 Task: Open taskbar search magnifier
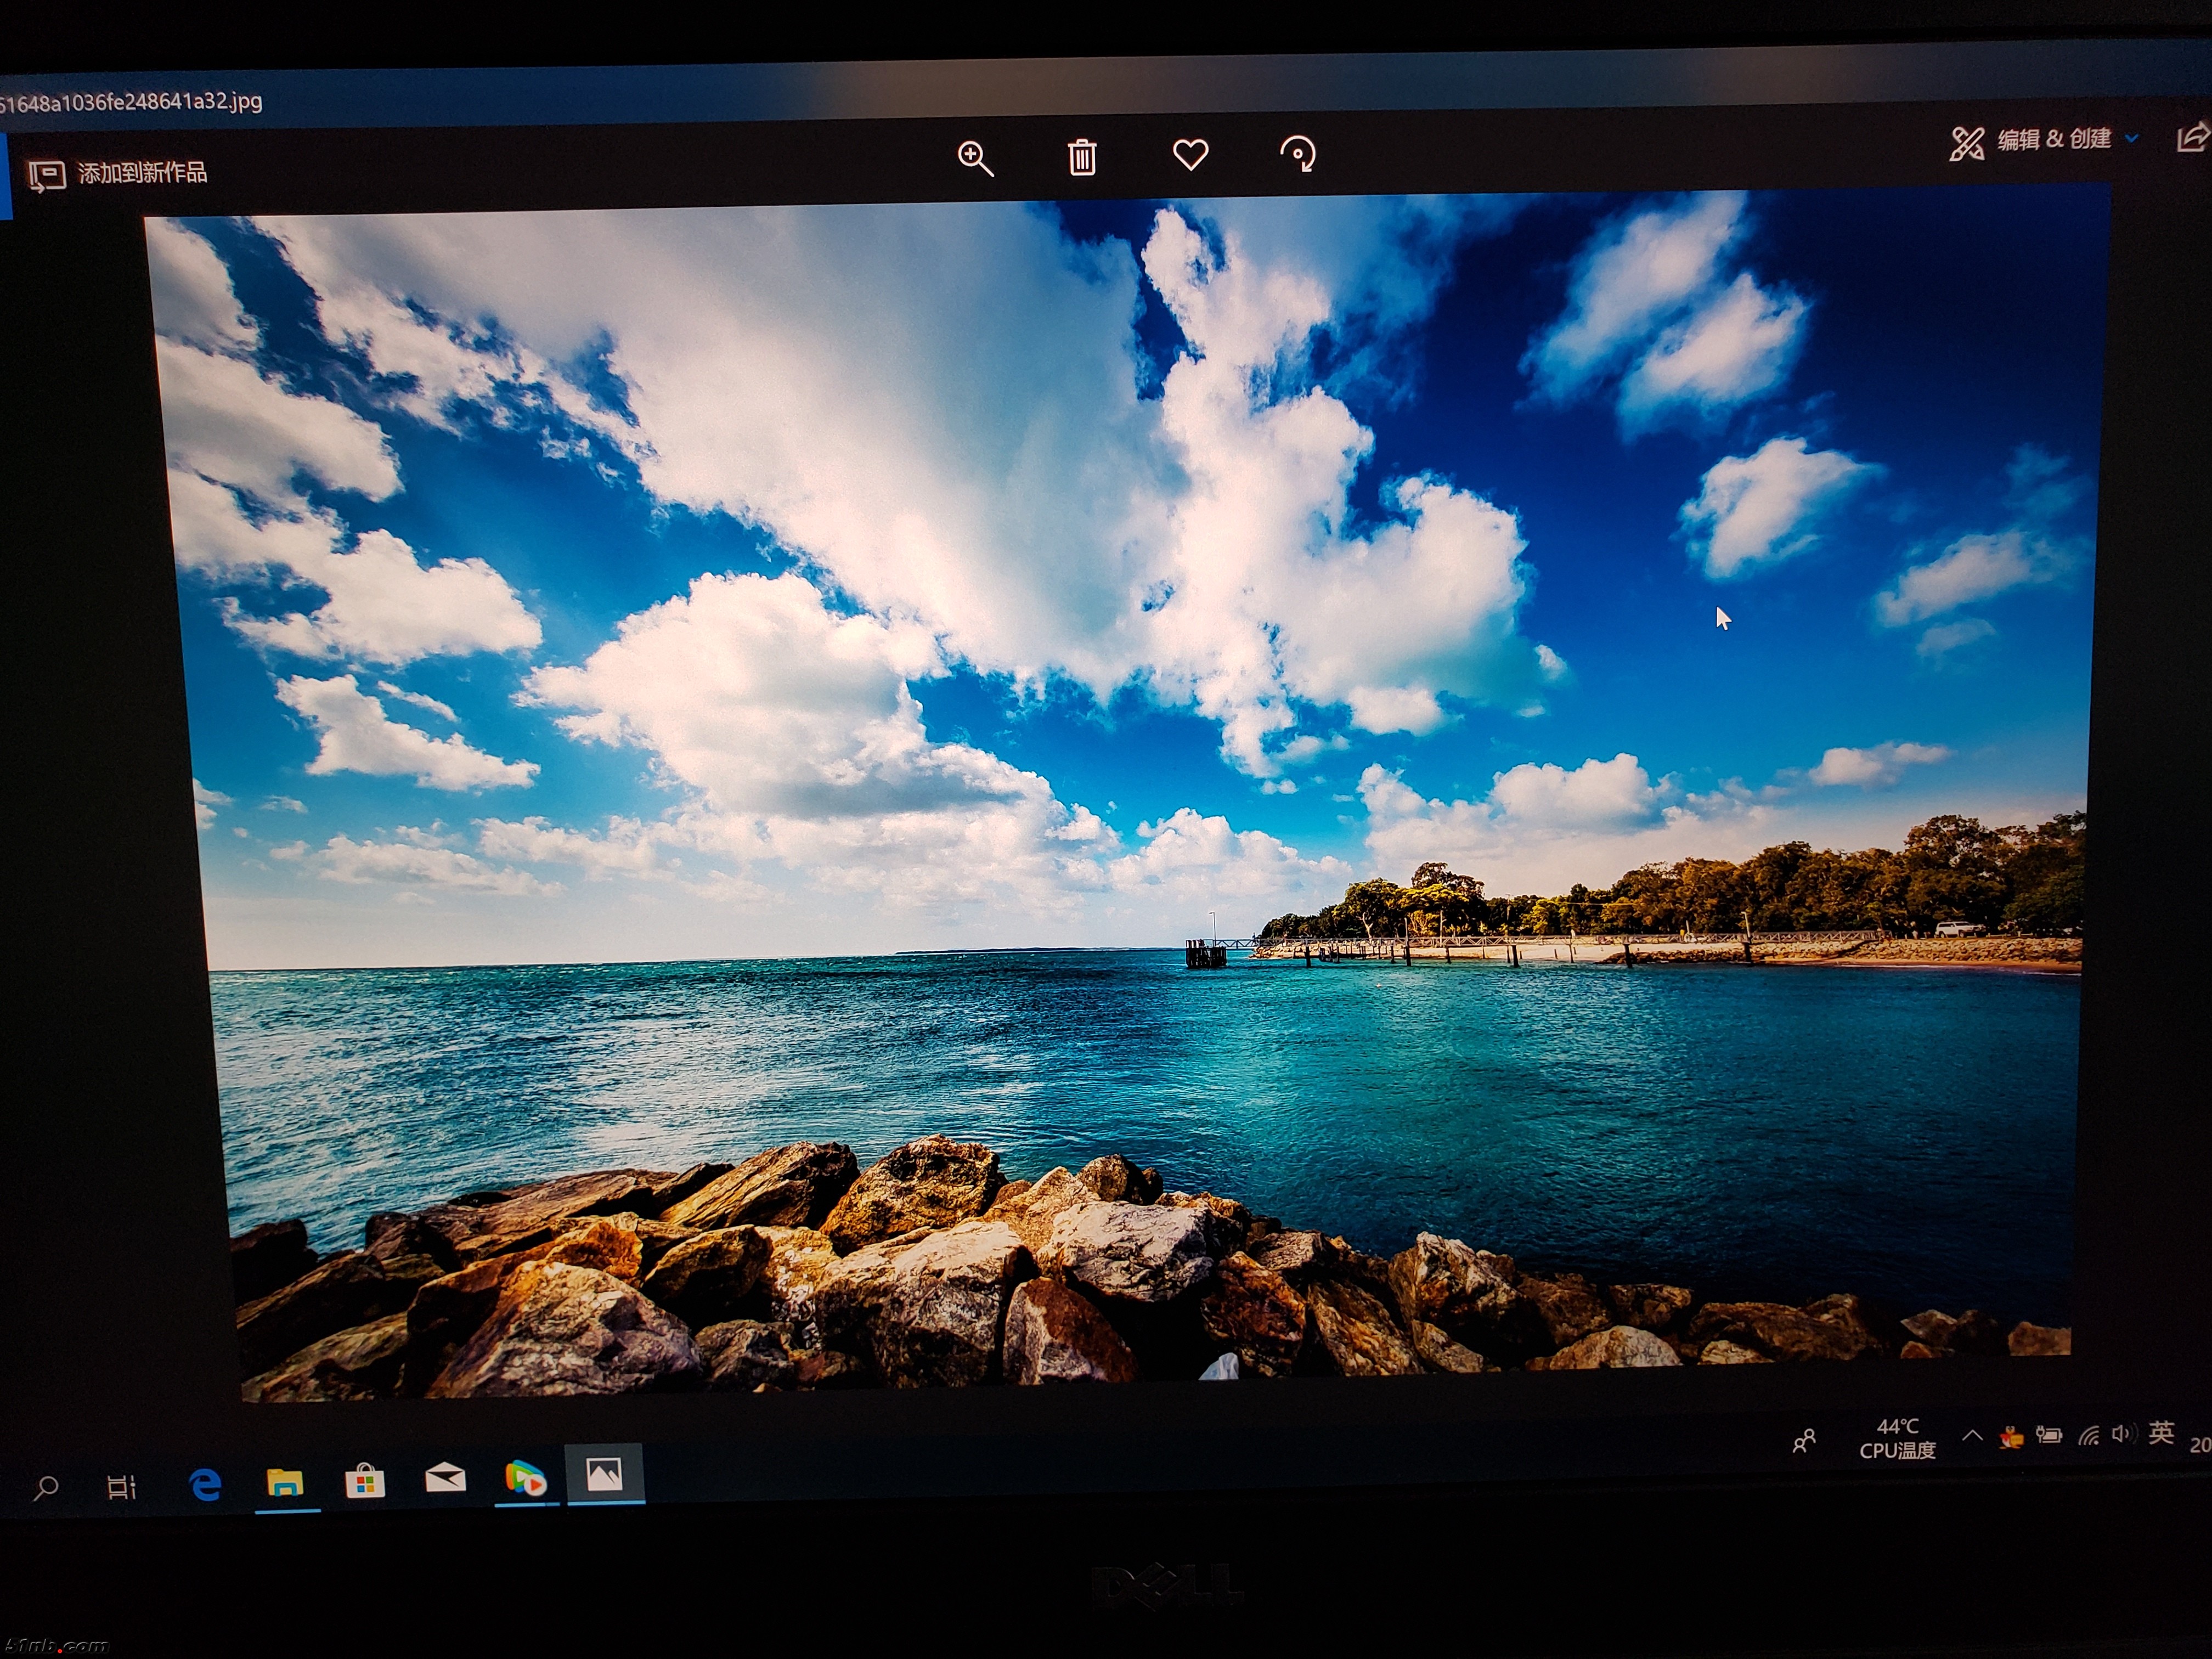[x=45, y=1488]
